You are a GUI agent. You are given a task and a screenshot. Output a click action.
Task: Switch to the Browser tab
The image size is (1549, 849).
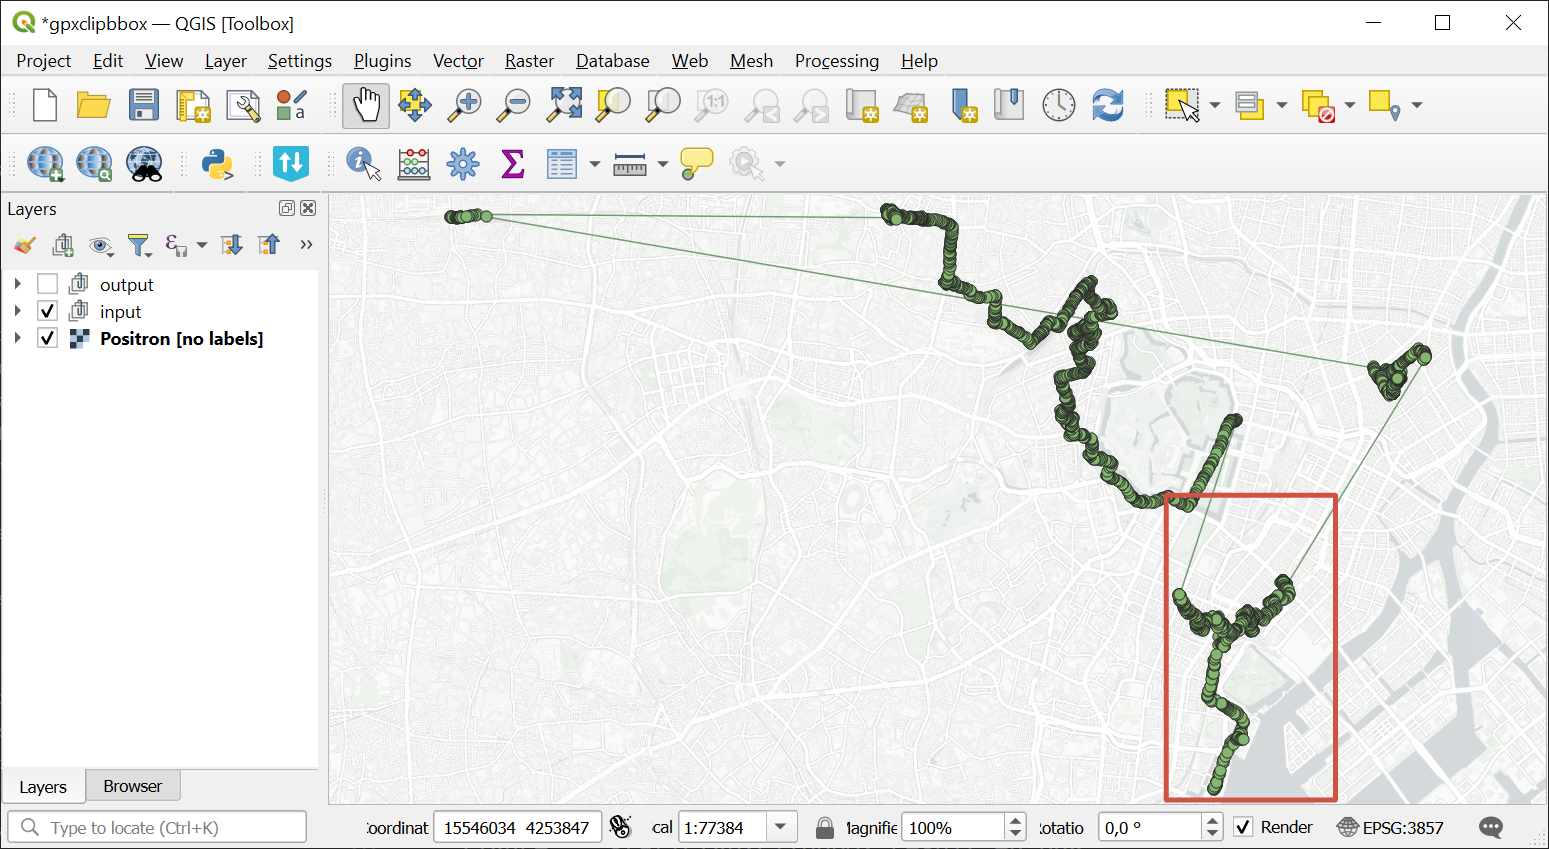(132, 785)
